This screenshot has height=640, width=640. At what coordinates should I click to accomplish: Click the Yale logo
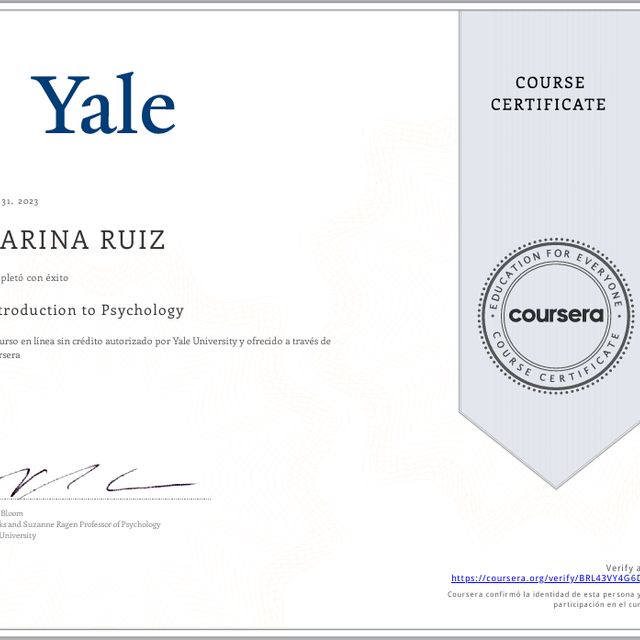[x=103, y=103]
